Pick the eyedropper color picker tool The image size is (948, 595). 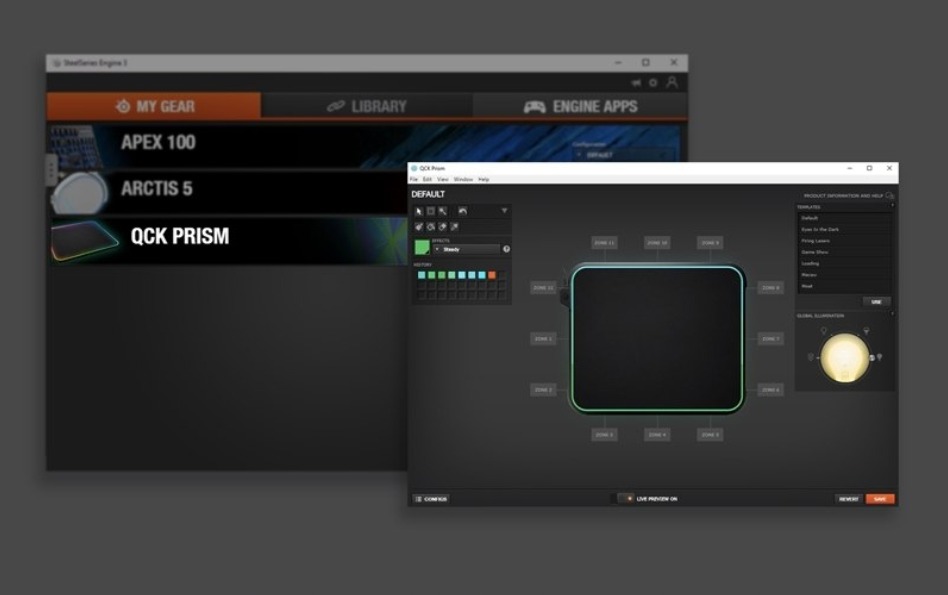pyautogui.click(x=454, y=227)
